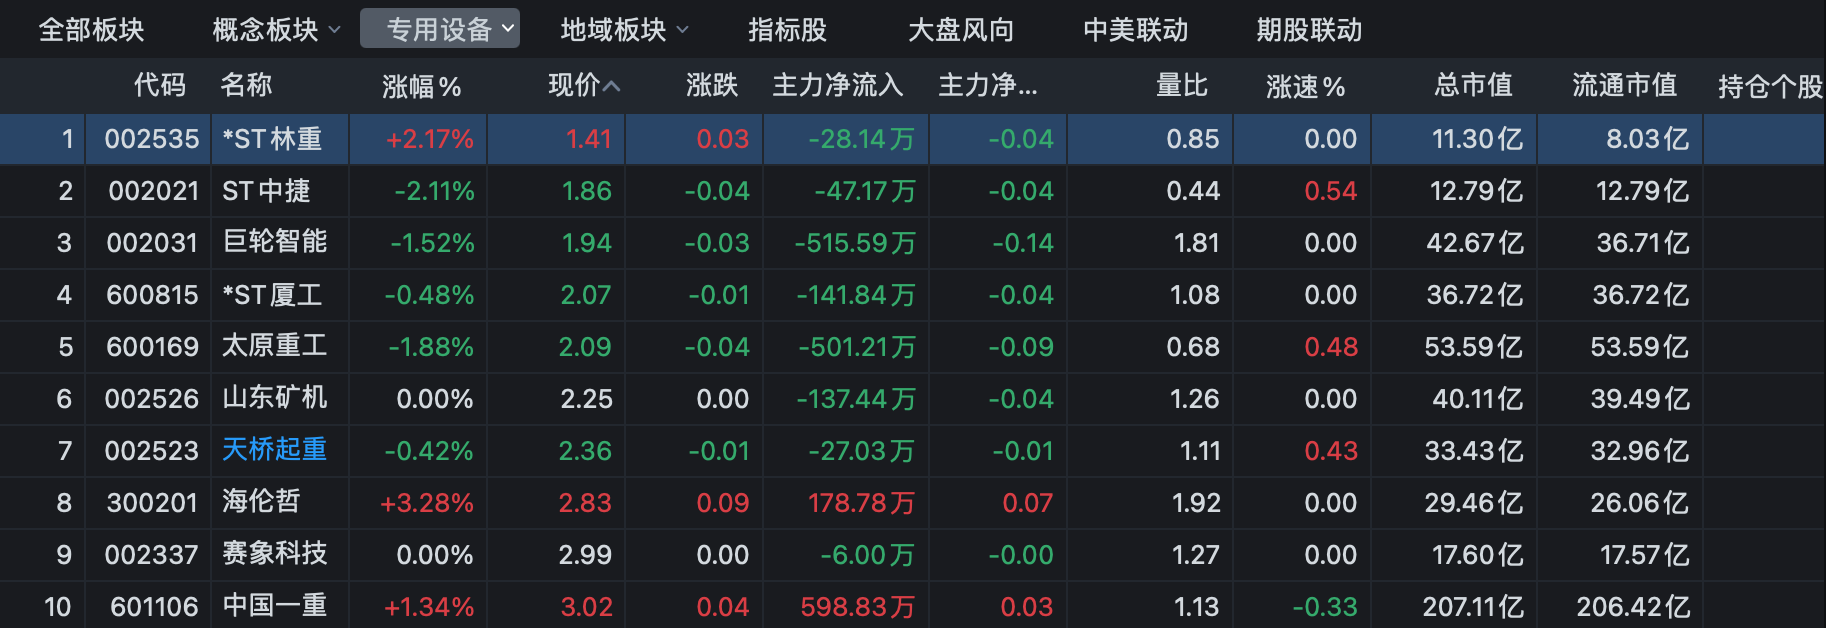This screenshot has width=1826, height=628.
Task: Sort by the 涨幅% column header
Action: [x=421, y=87]
